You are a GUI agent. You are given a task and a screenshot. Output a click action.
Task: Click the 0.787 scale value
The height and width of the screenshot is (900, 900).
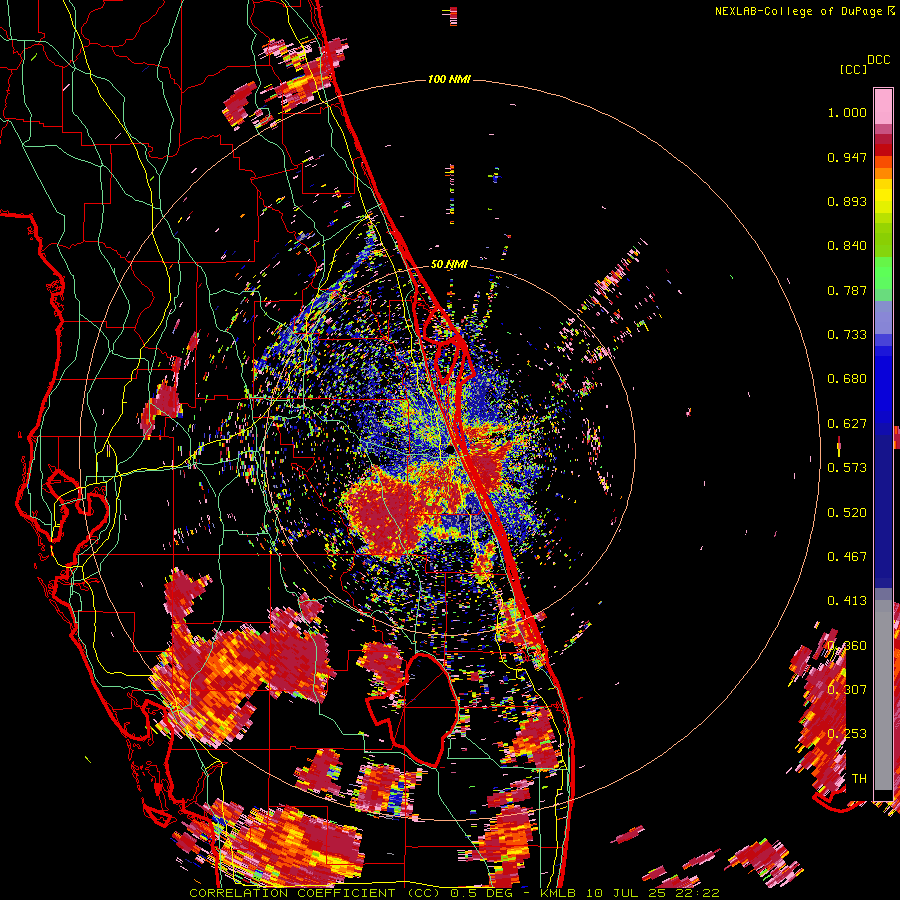(847, 290)
